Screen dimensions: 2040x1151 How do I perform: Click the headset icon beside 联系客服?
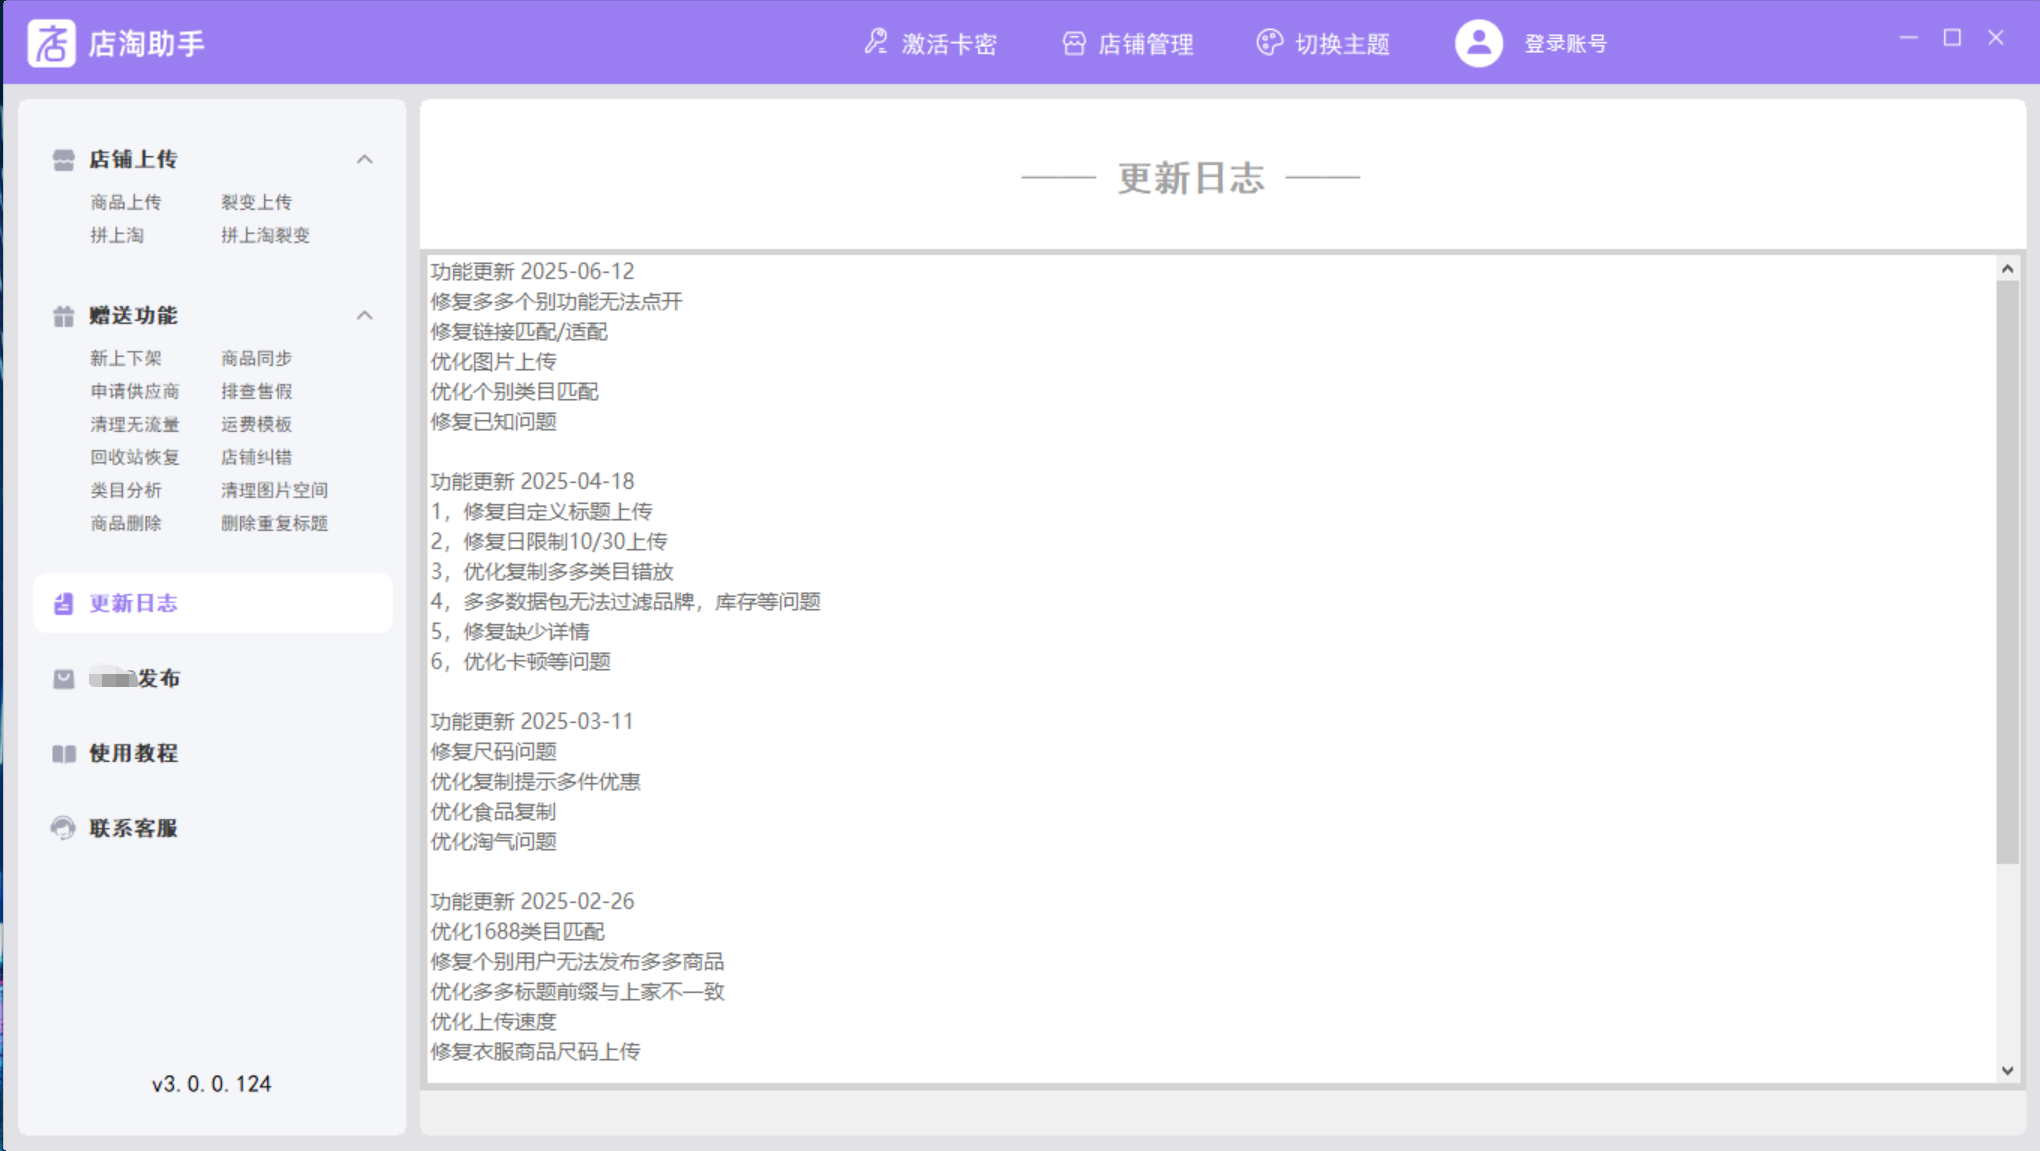click(x=63, y=828)
